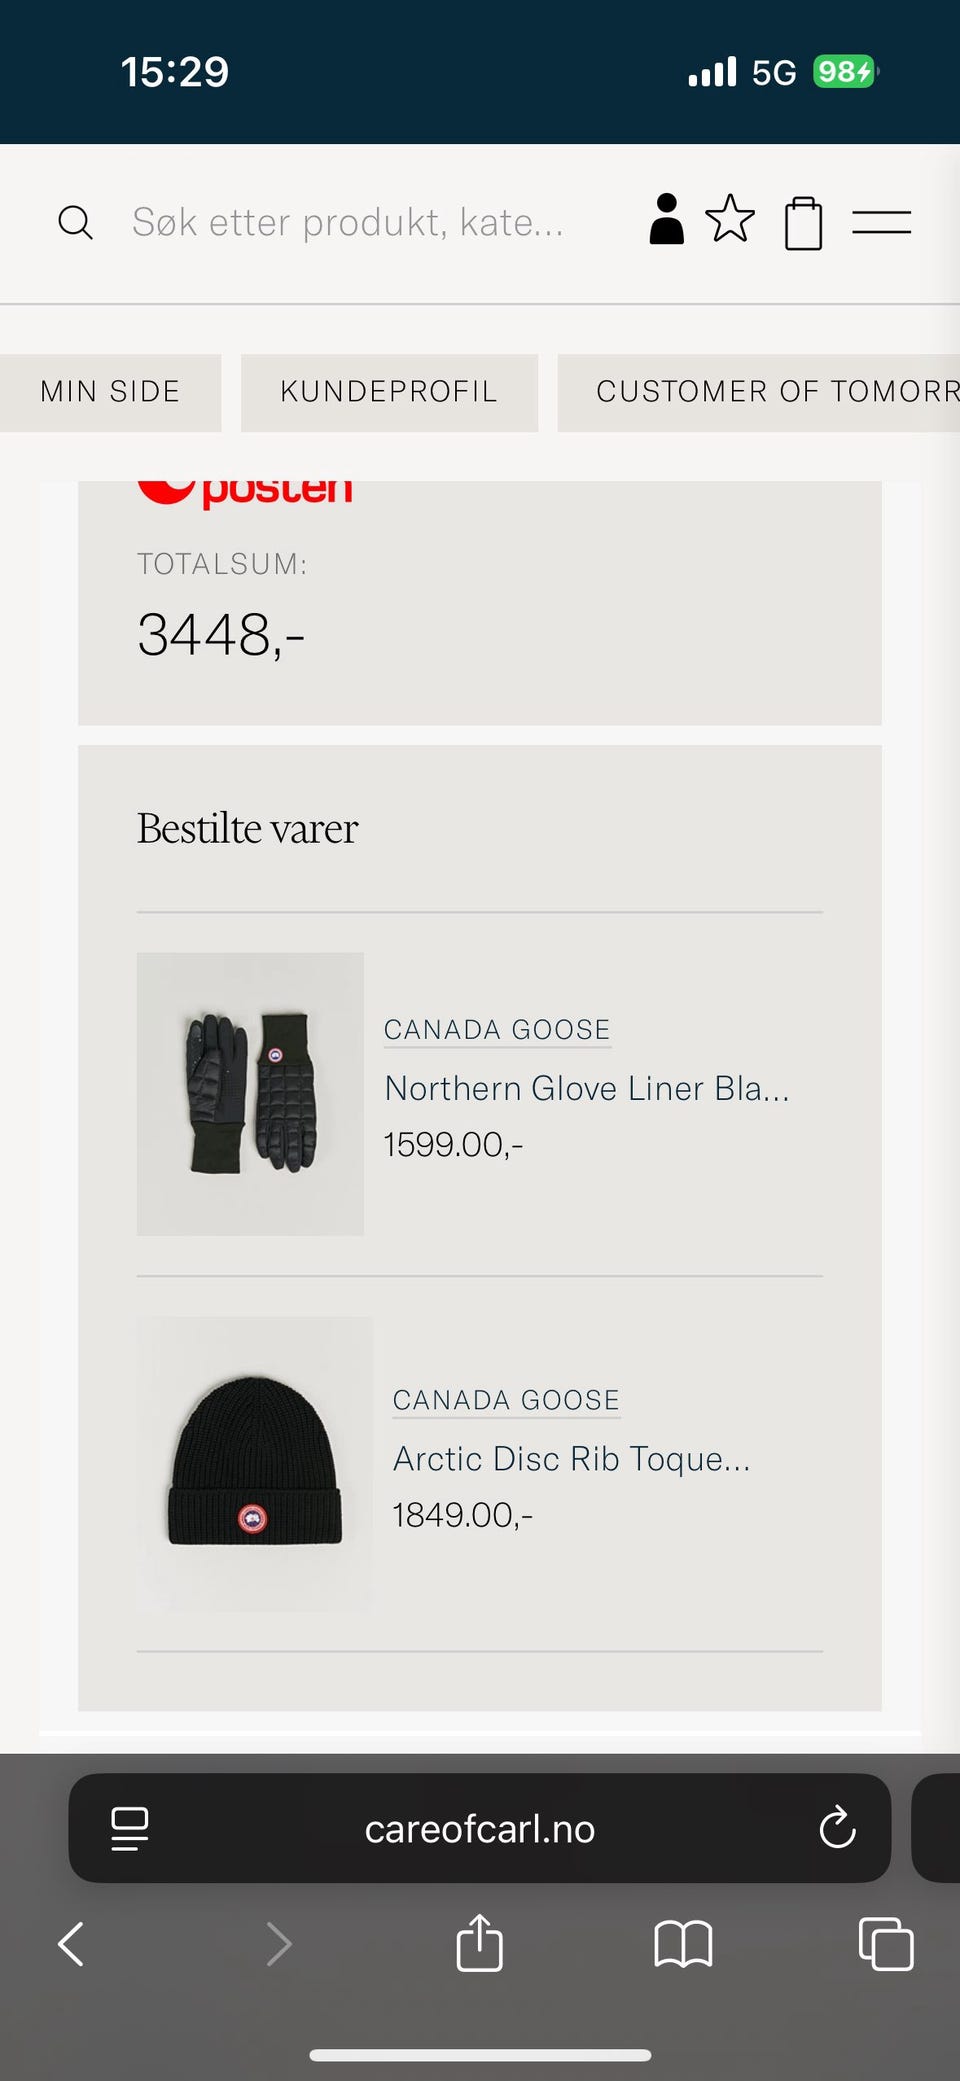
Task: Open the shopping bag icon
Action: click(x=803, y=222)
